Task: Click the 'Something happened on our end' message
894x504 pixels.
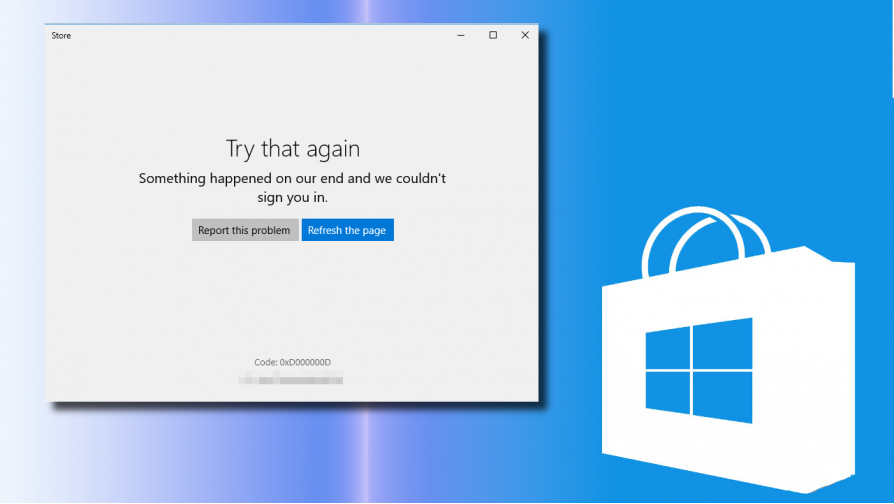Action: 292,188
